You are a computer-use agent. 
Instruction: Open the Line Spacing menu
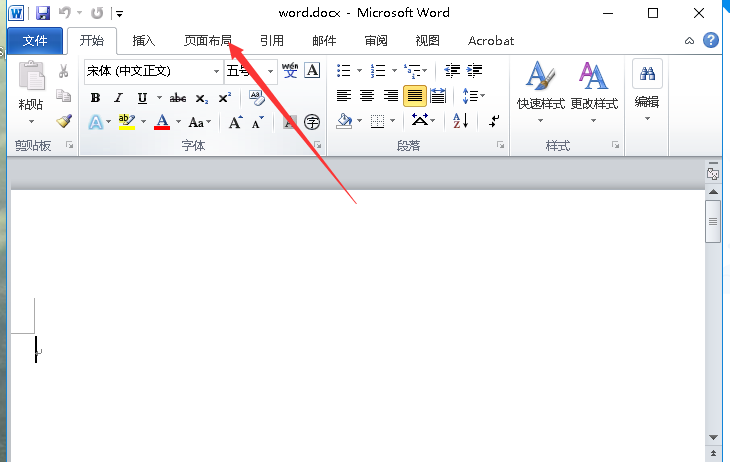473,96
